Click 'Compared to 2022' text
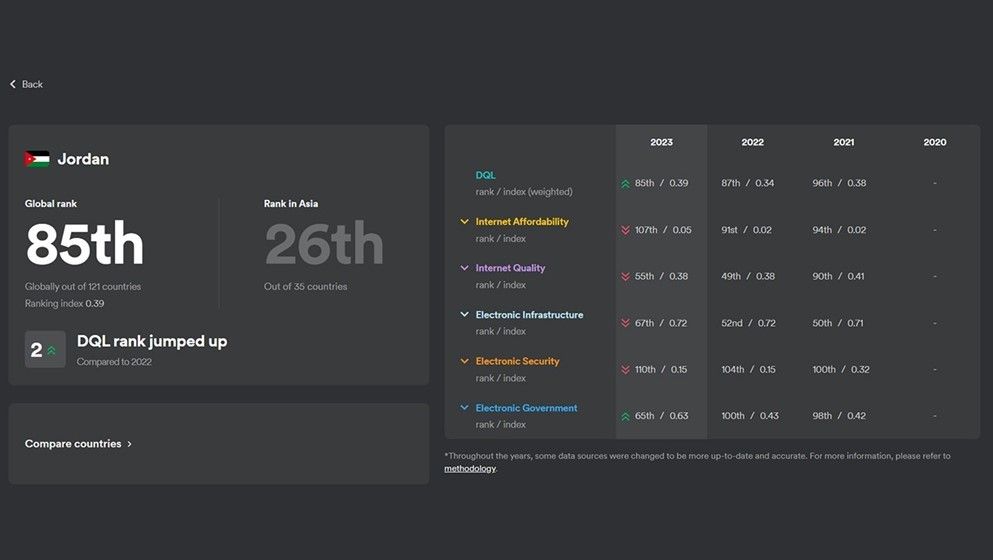This screenshot has width=993, height=560. coord(114,362)
